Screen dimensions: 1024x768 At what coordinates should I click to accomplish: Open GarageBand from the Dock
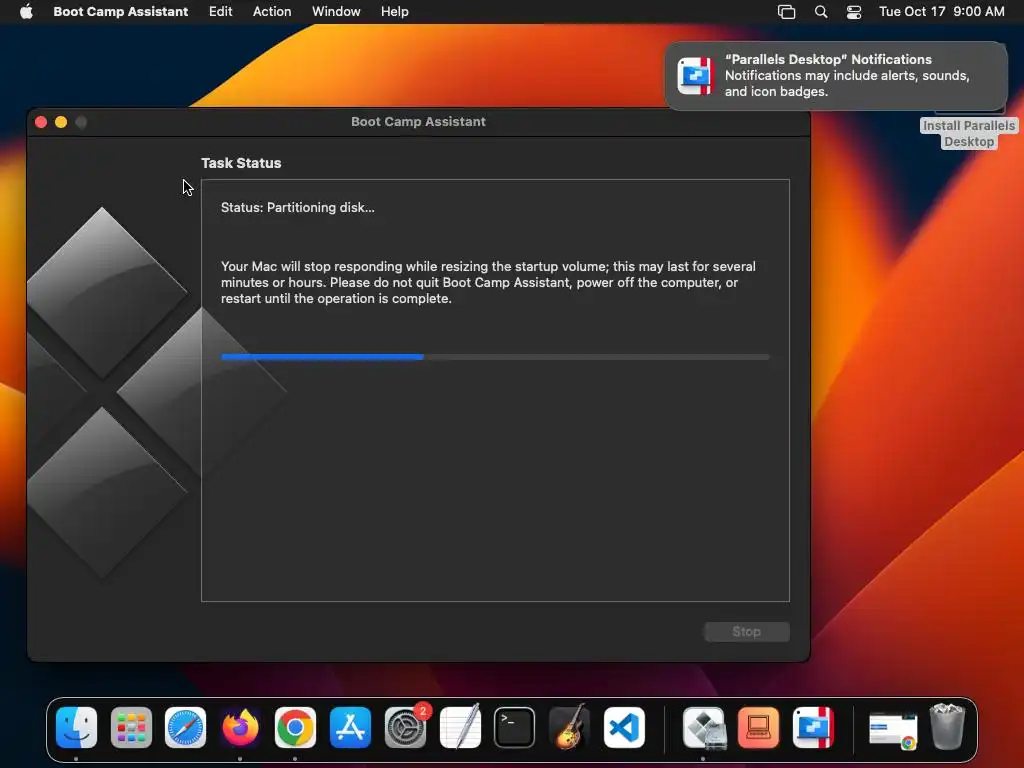click(x=569, y=727)
